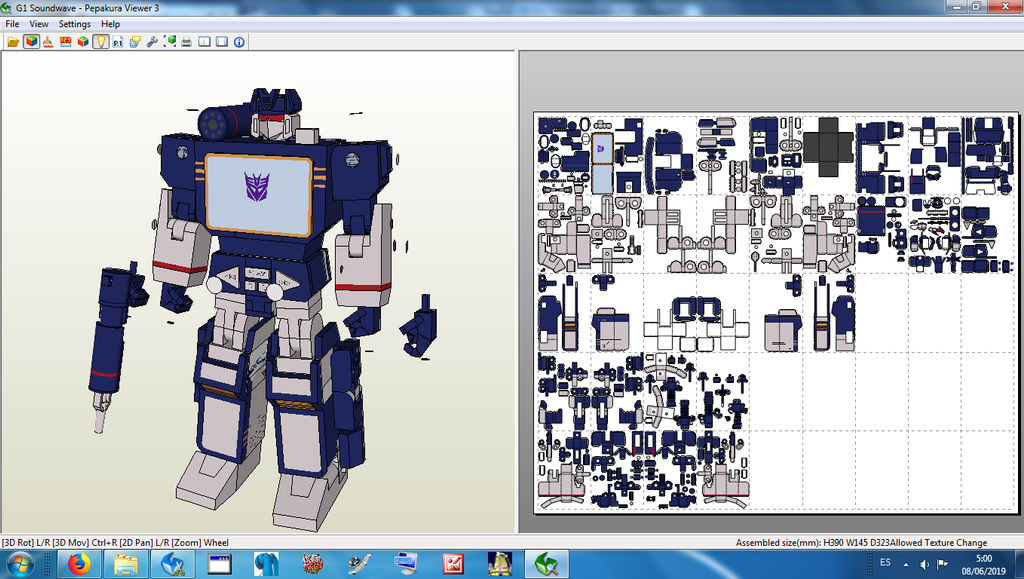Screen dimensions: 1024x579
Task: Click the printer icon in toolbar
Action: [x=187, y=42]
